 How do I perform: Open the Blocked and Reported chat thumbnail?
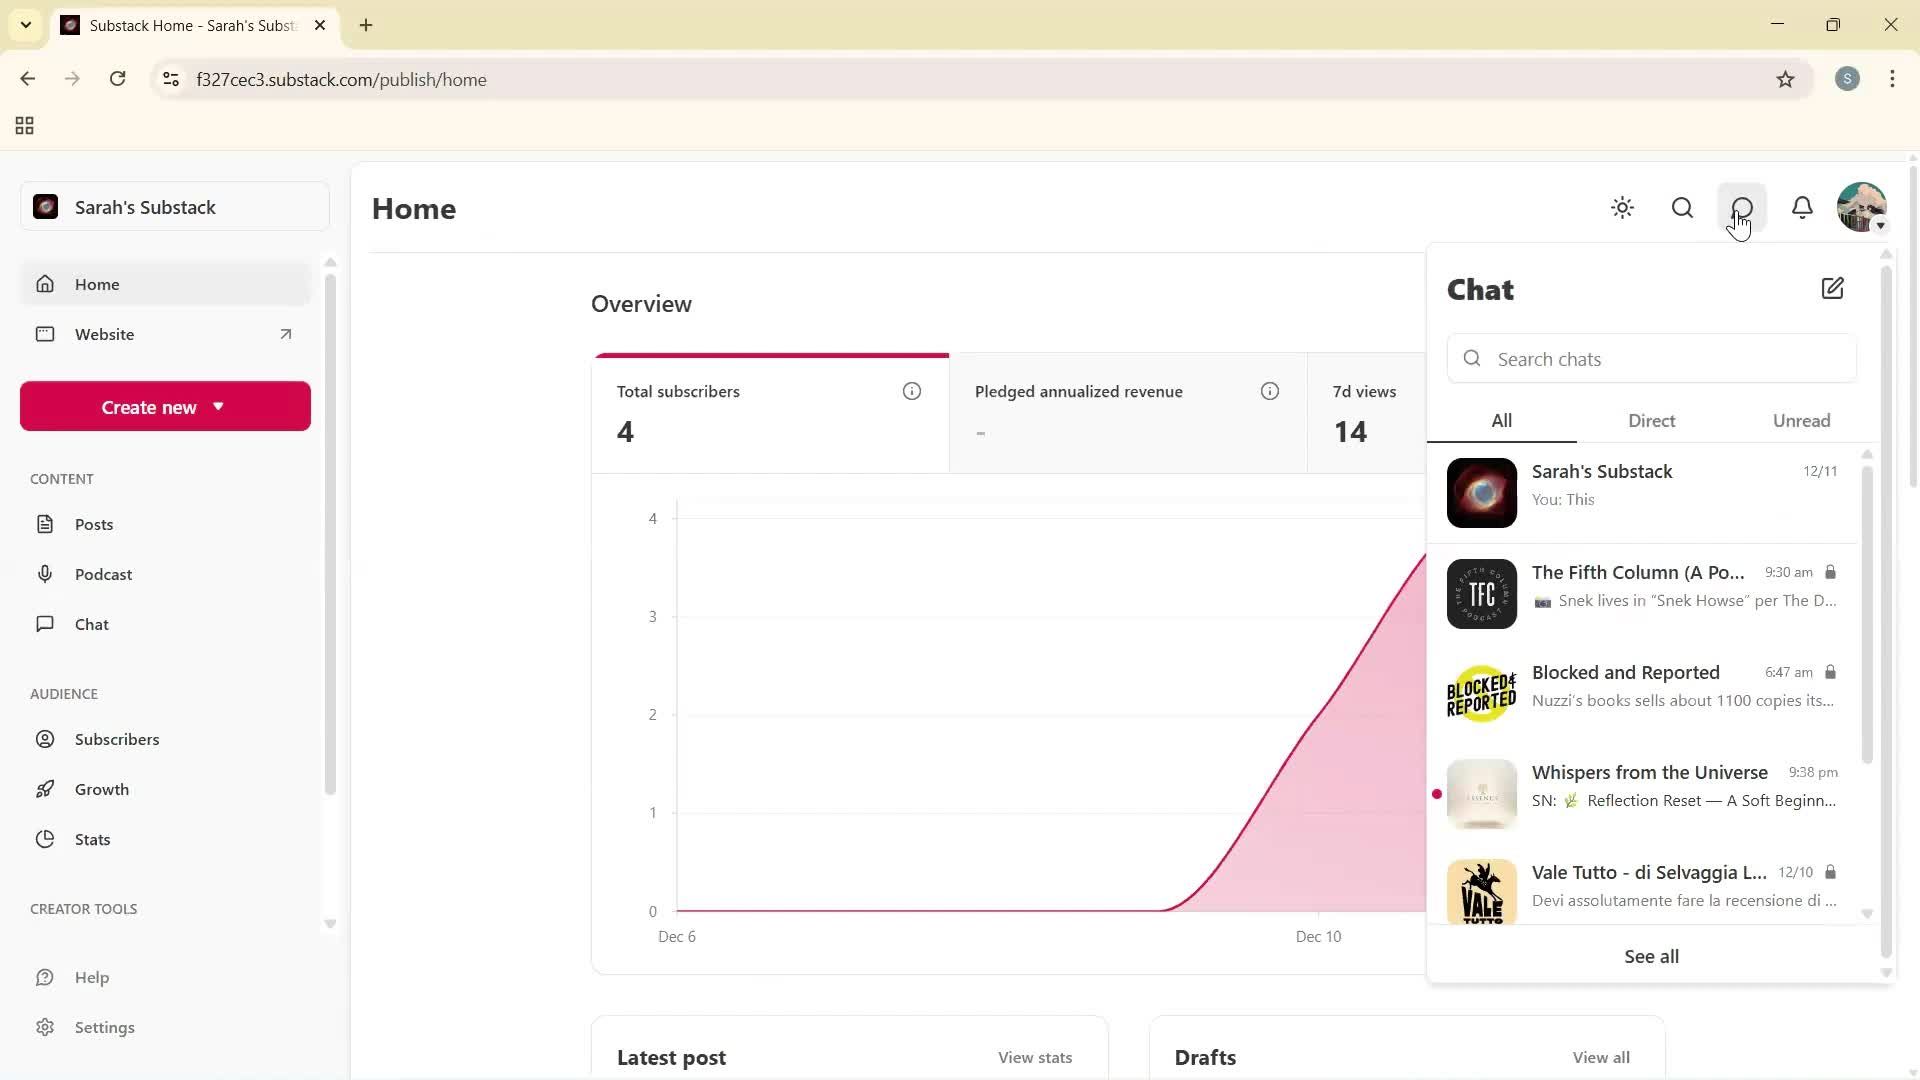[1481, 693]
